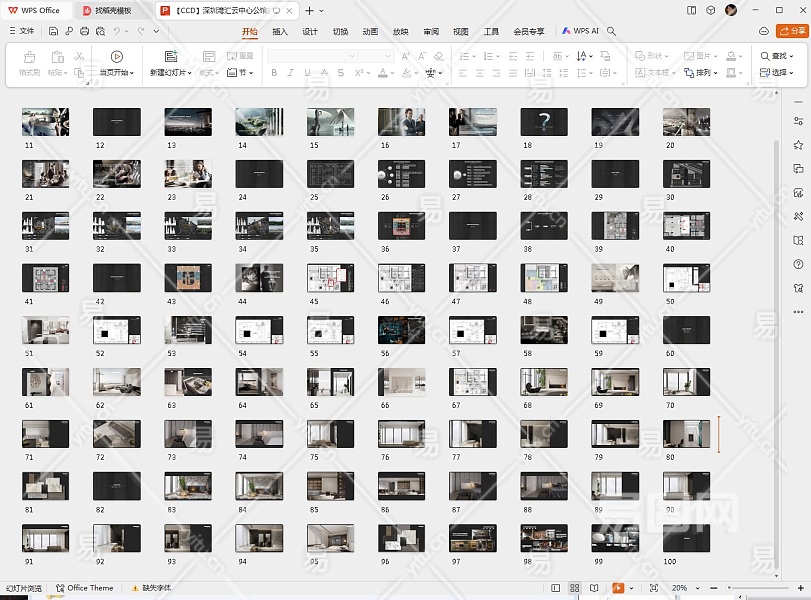This screenshot has width=811, height=600.
Task: Select slide thumbnail number 18 with question mark
Action: coord(544,122)
